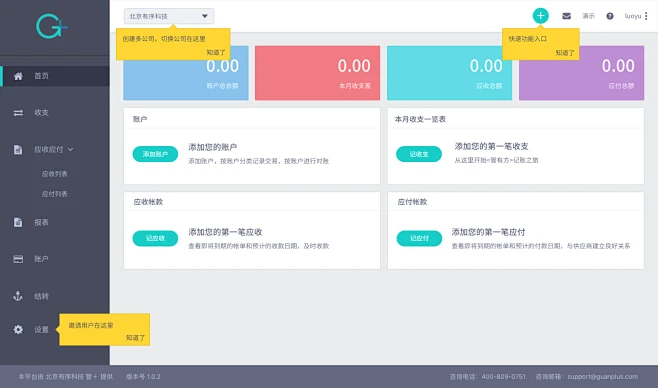Click the 报表 report icon in the sidebar
658x388 pixels.
[x=18, y=222]
